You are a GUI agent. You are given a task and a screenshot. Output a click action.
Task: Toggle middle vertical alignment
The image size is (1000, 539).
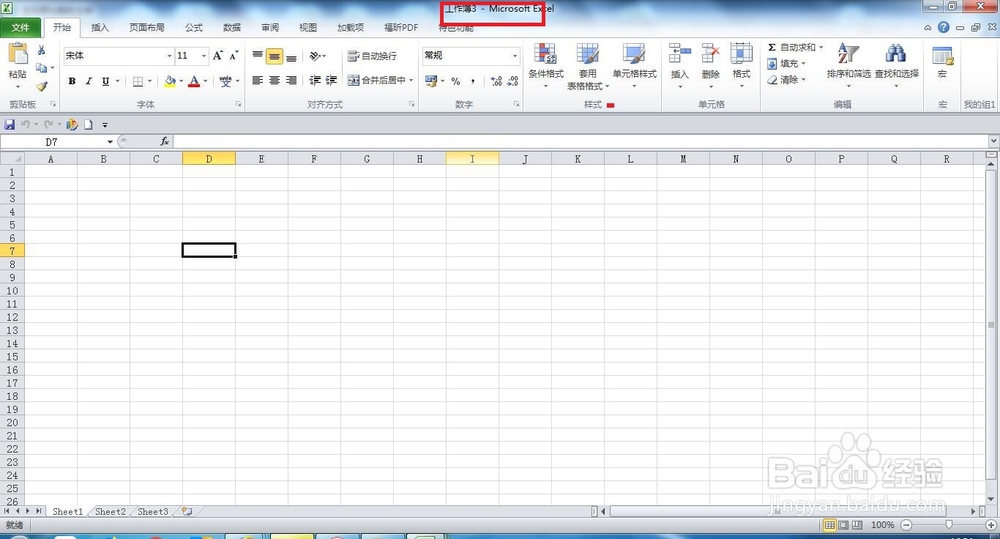pos(274,56)
